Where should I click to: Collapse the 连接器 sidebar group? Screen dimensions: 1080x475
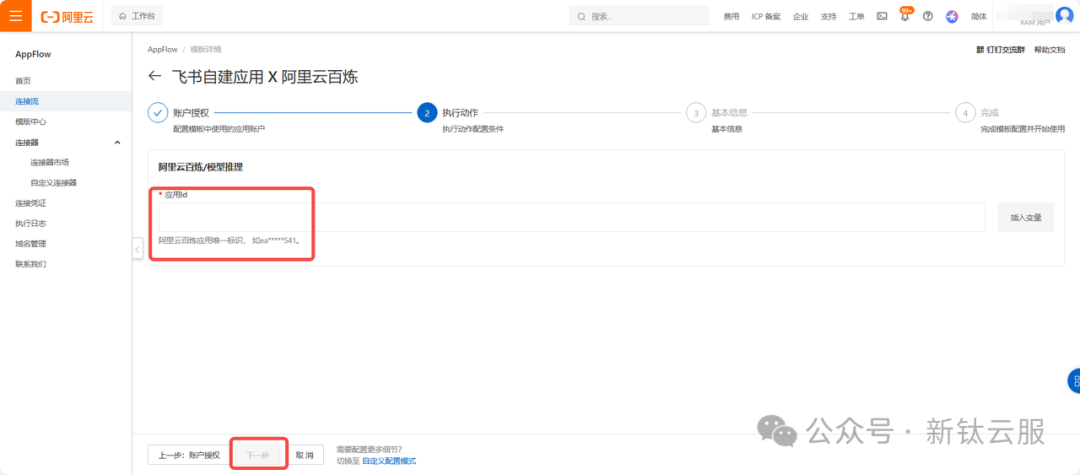point(117,142)
